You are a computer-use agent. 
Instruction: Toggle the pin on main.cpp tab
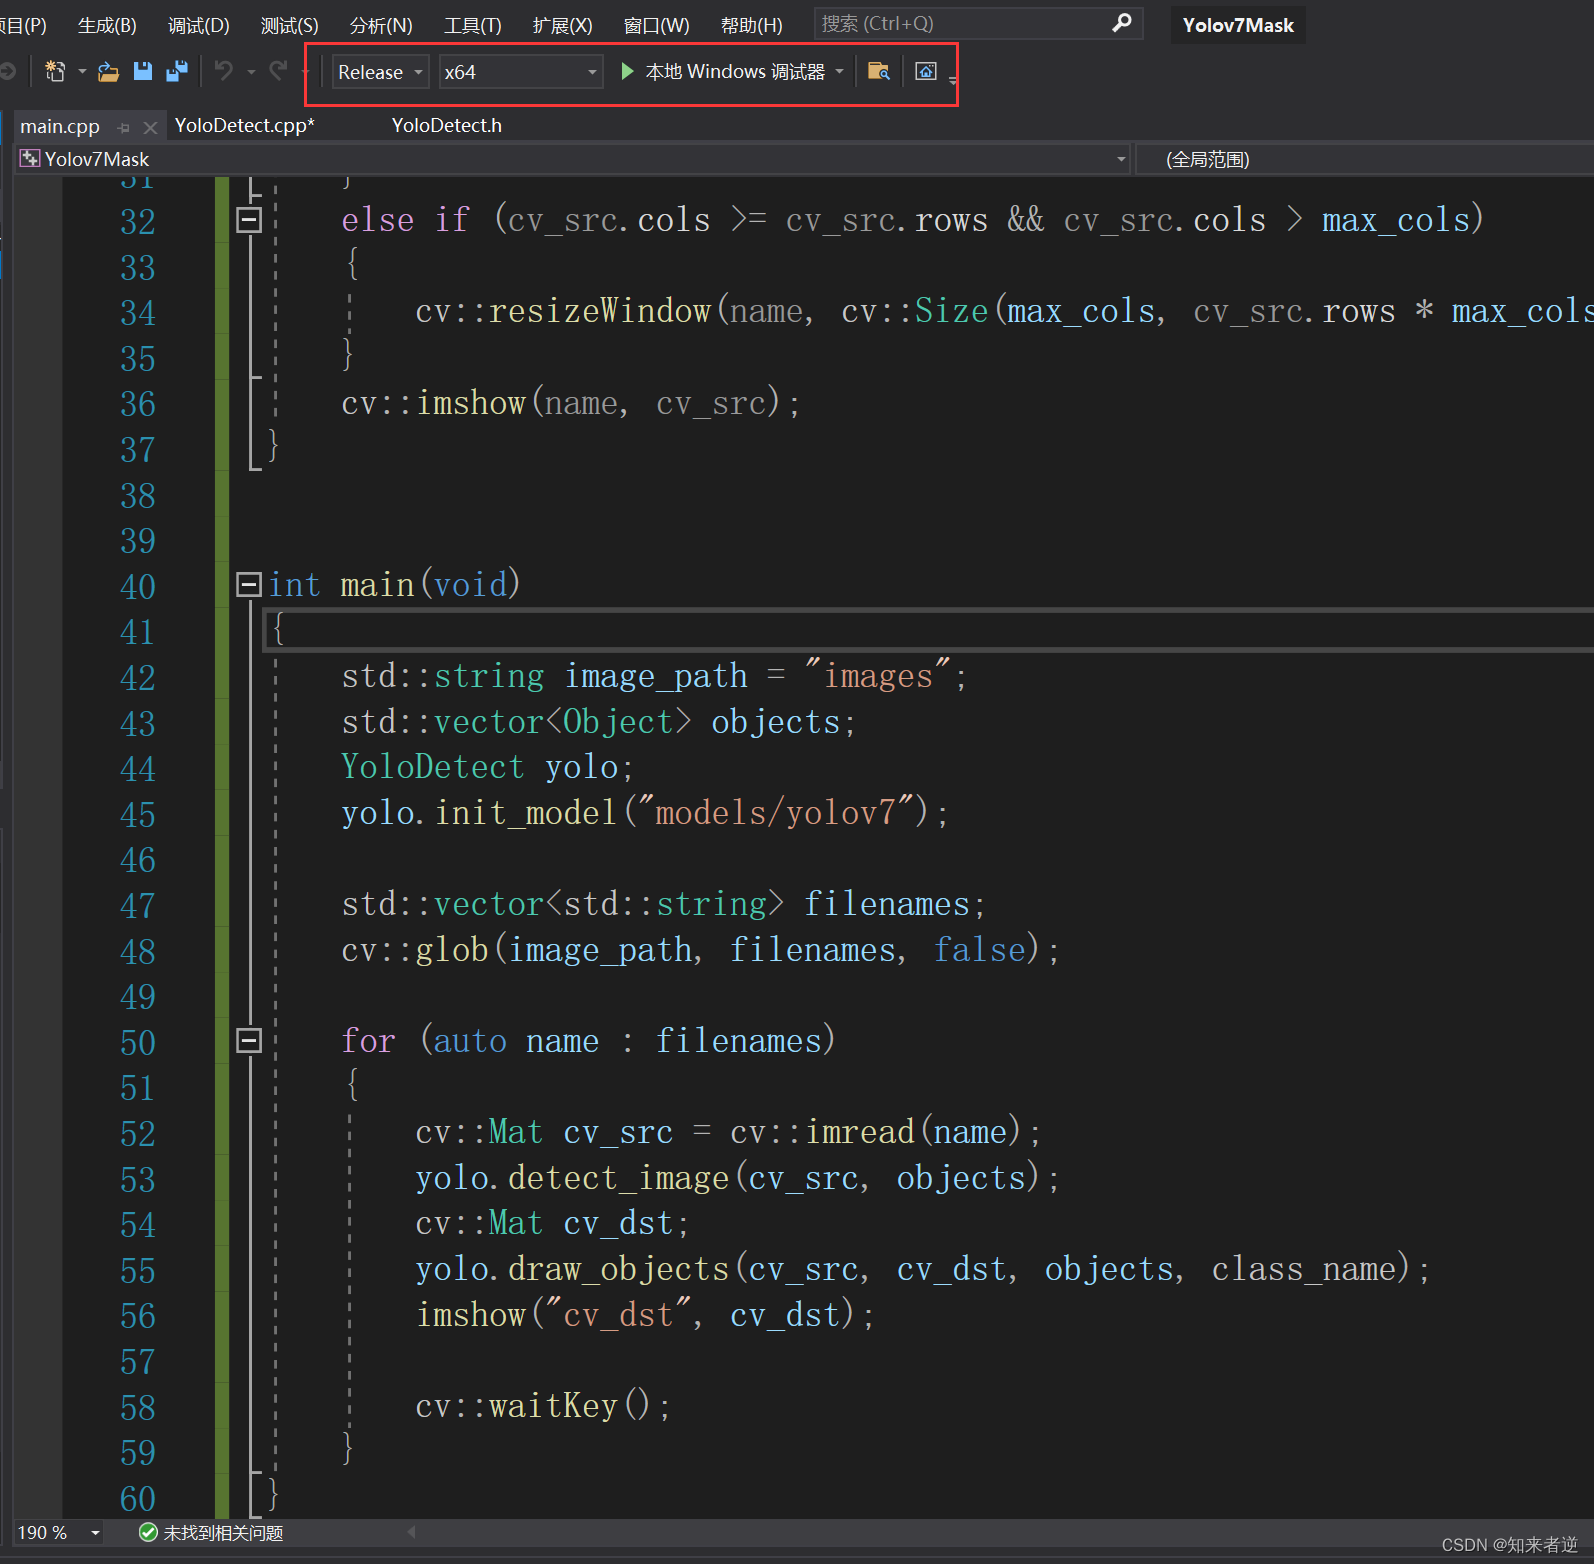pyautogui.click(x=124, y=127)
